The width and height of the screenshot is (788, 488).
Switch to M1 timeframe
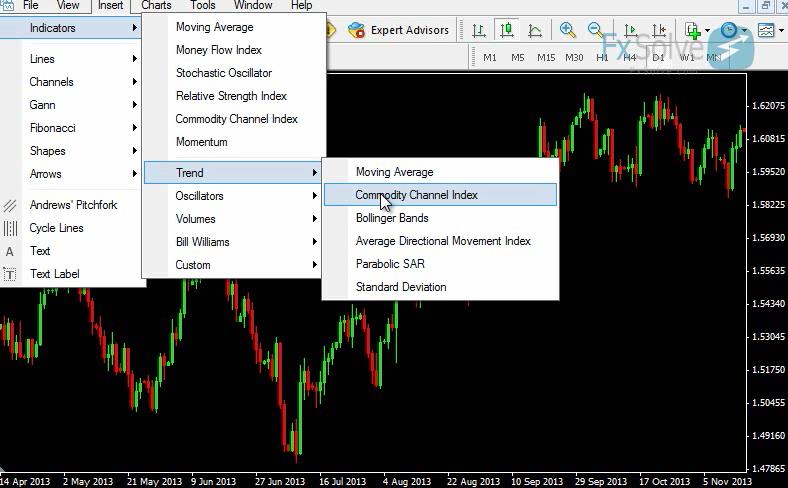coord(490,57)
